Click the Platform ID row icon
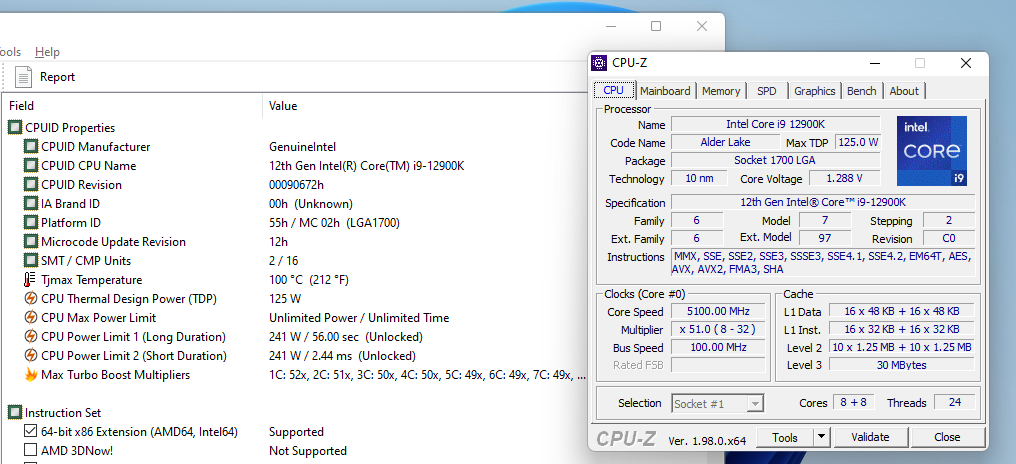Screen dimensions: 1016x464 (x=30, y=223)
